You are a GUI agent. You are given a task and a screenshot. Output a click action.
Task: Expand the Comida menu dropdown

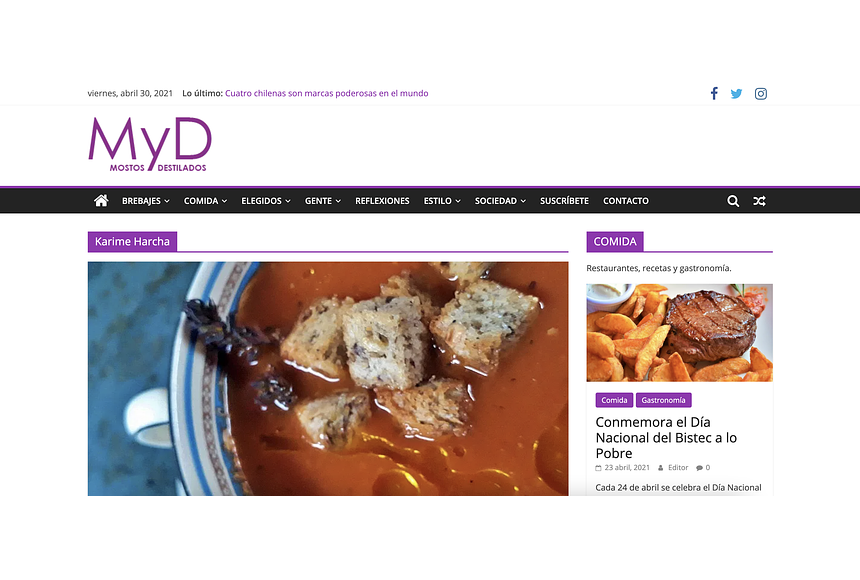tap(205, 201)
